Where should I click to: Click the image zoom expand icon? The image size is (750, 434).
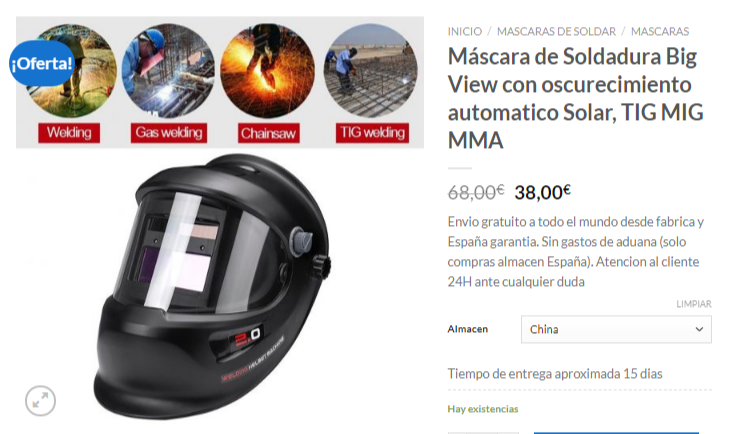[41, 401]
